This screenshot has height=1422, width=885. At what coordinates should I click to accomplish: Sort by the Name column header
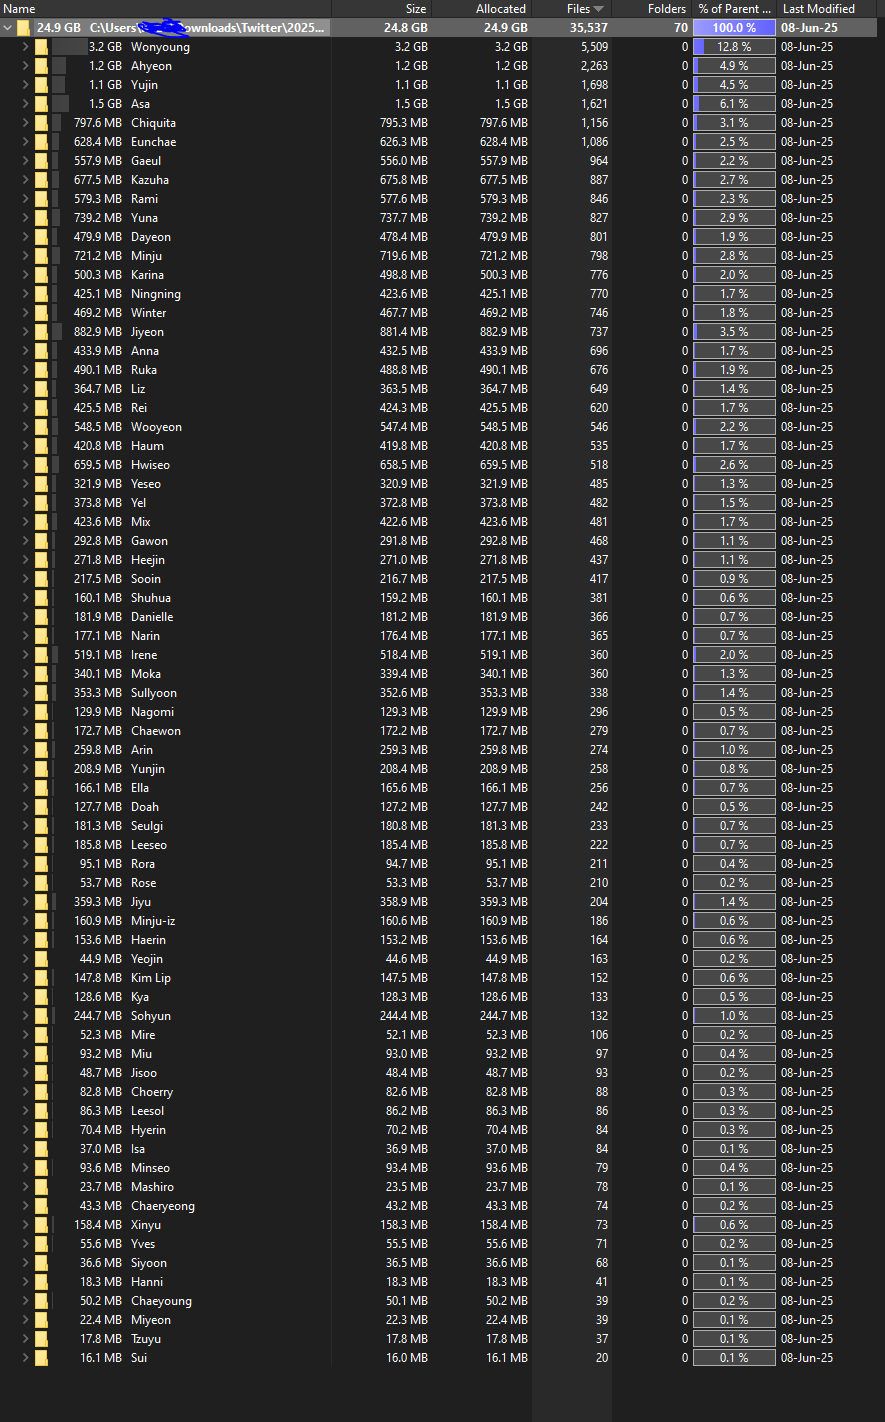click(166, 9)
